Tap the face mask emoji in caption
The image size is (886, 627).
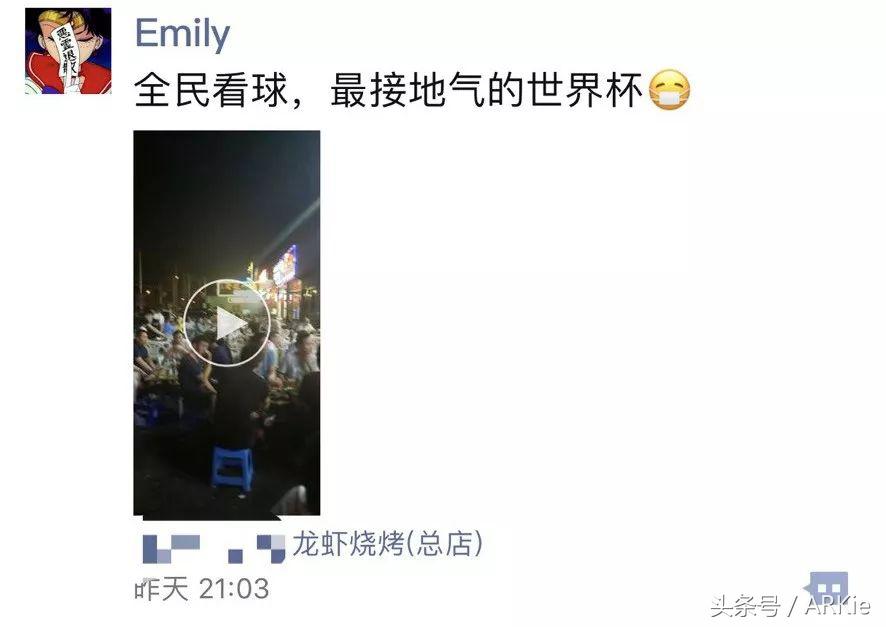click(x=669, y=90)
